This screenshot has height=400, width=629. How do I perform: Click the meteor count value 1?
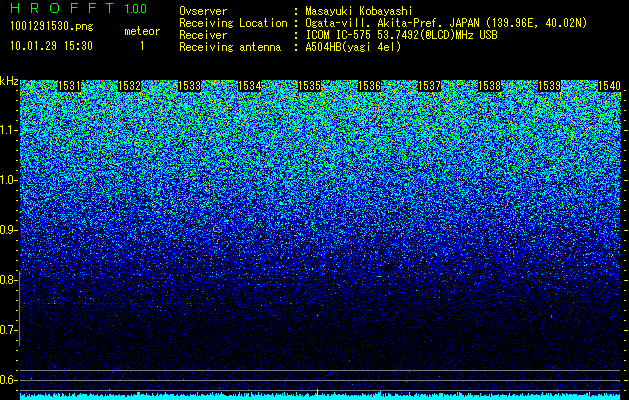tap(142, 47)
